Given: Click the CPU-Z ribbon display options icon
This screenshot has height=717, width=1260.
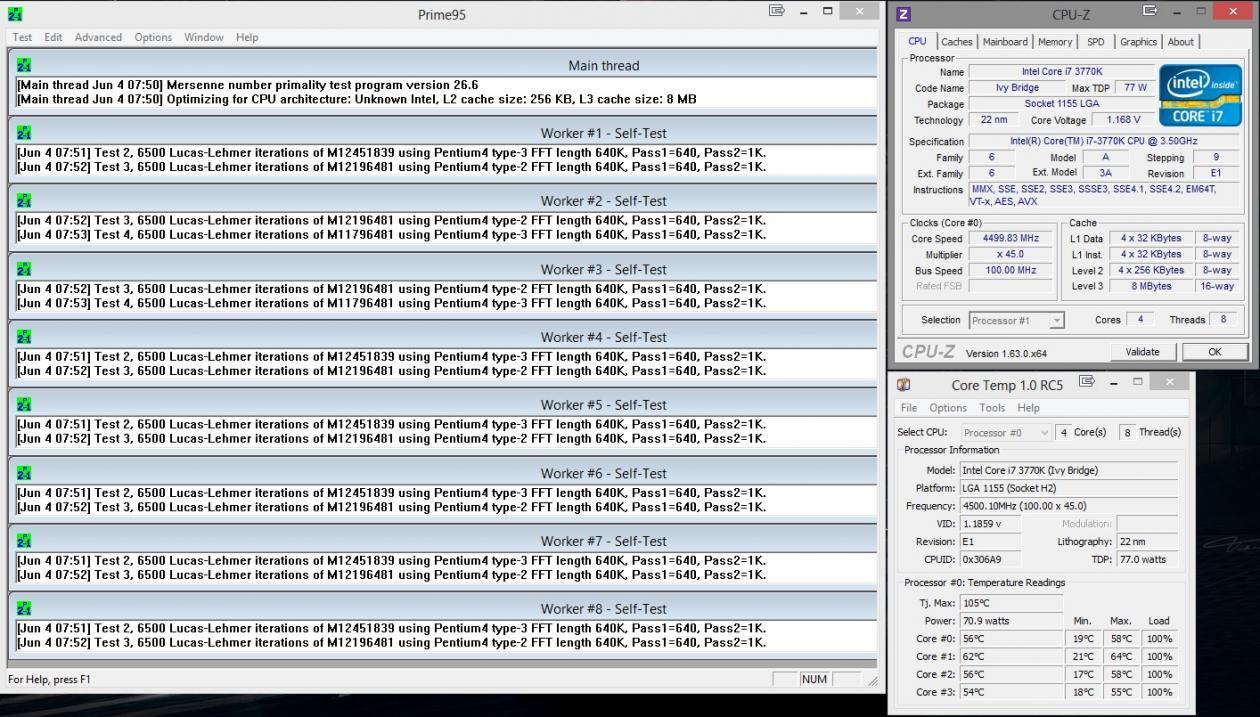Looking at the screenshot, I should pyautogui.click(x=1150, y=11).
